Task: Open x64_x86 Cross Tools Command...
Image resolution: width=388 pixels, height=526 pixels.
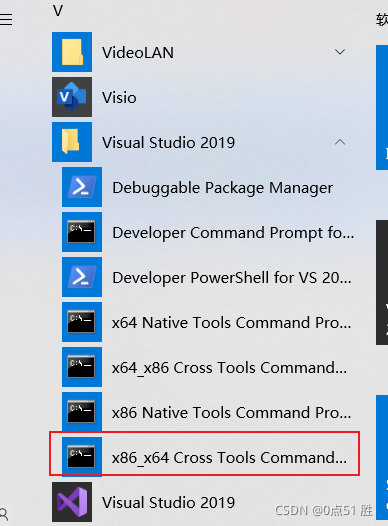Action: pos(229,368)
